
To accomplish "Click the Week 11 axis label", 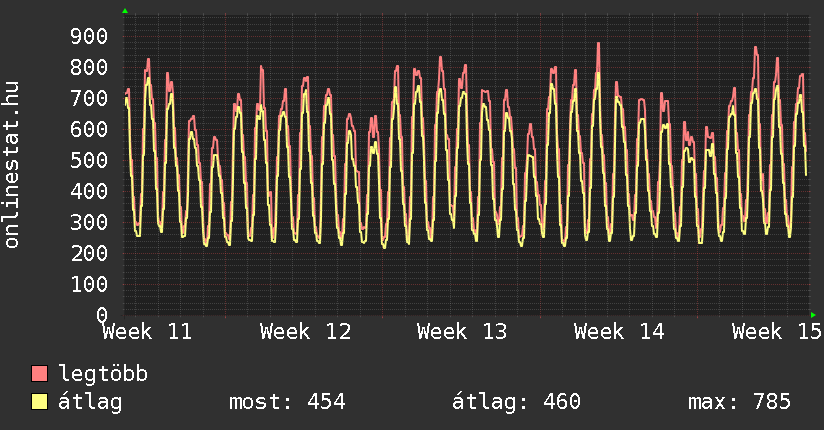I will (x=147, y=332).
